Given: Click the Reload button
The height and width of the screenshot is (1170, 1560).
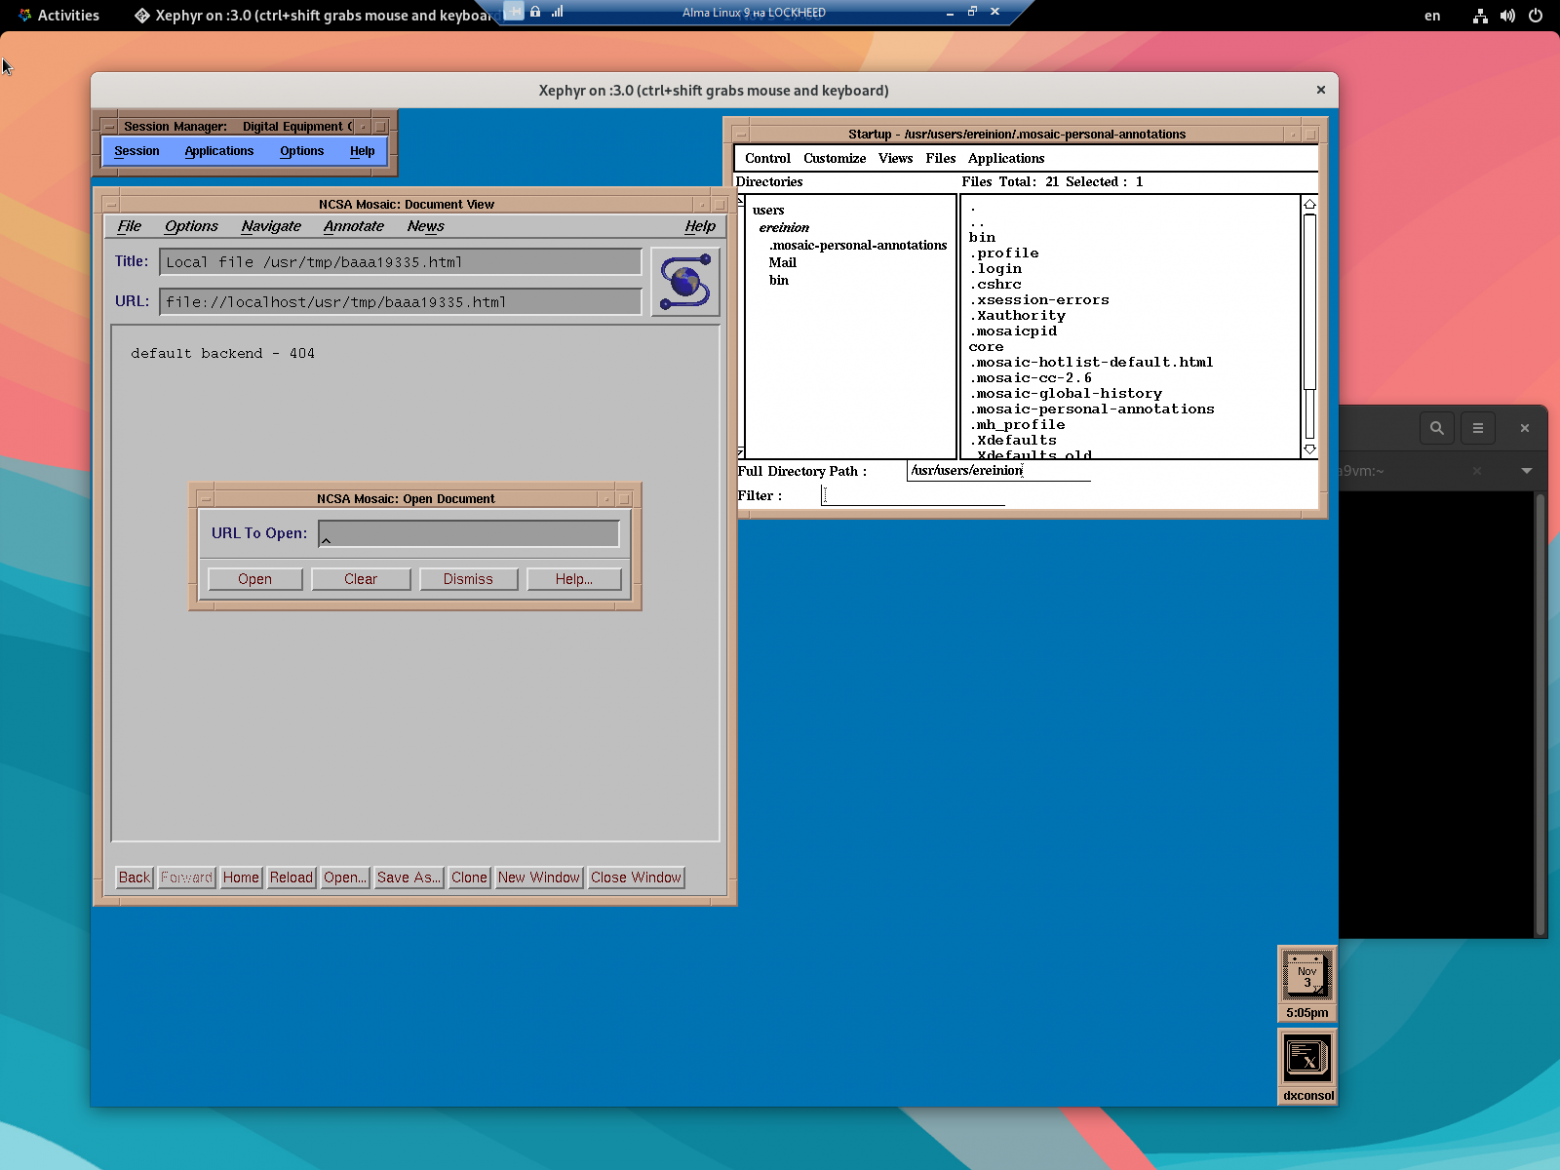Looking at the screenshot, I should [291, 877].
